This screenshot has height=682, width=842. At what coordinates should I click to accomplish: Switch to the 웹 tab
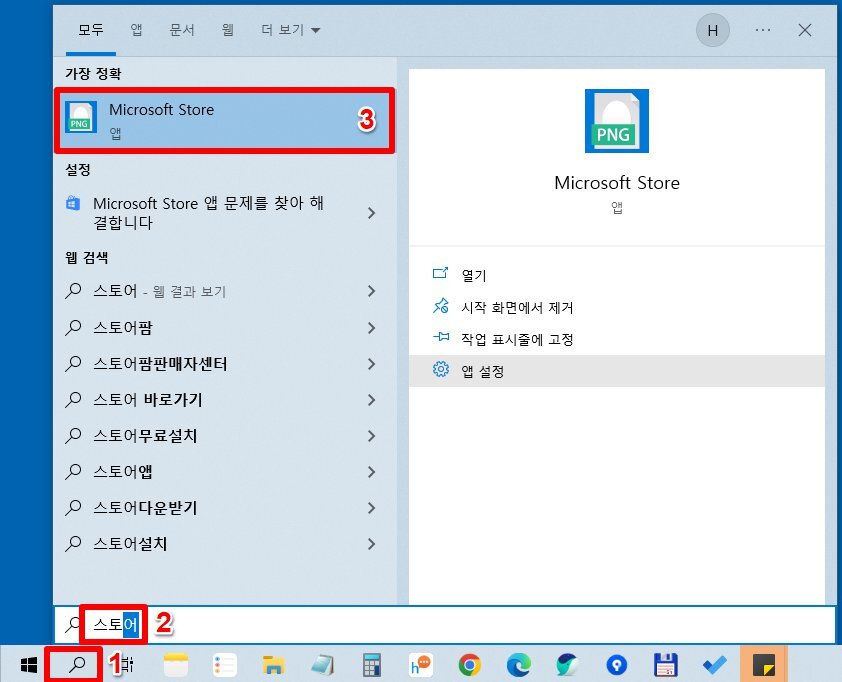coord(228,30)
